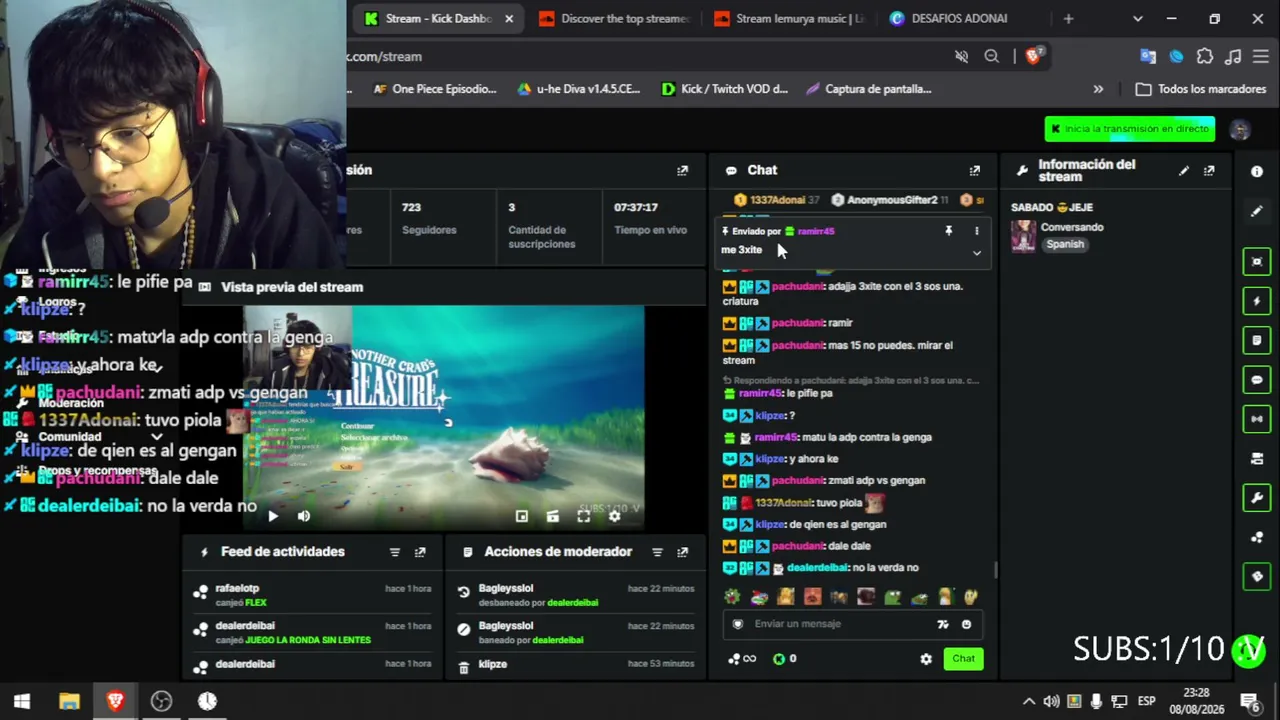Click Inicia la transmisión en directo button

pos(1130,129)
